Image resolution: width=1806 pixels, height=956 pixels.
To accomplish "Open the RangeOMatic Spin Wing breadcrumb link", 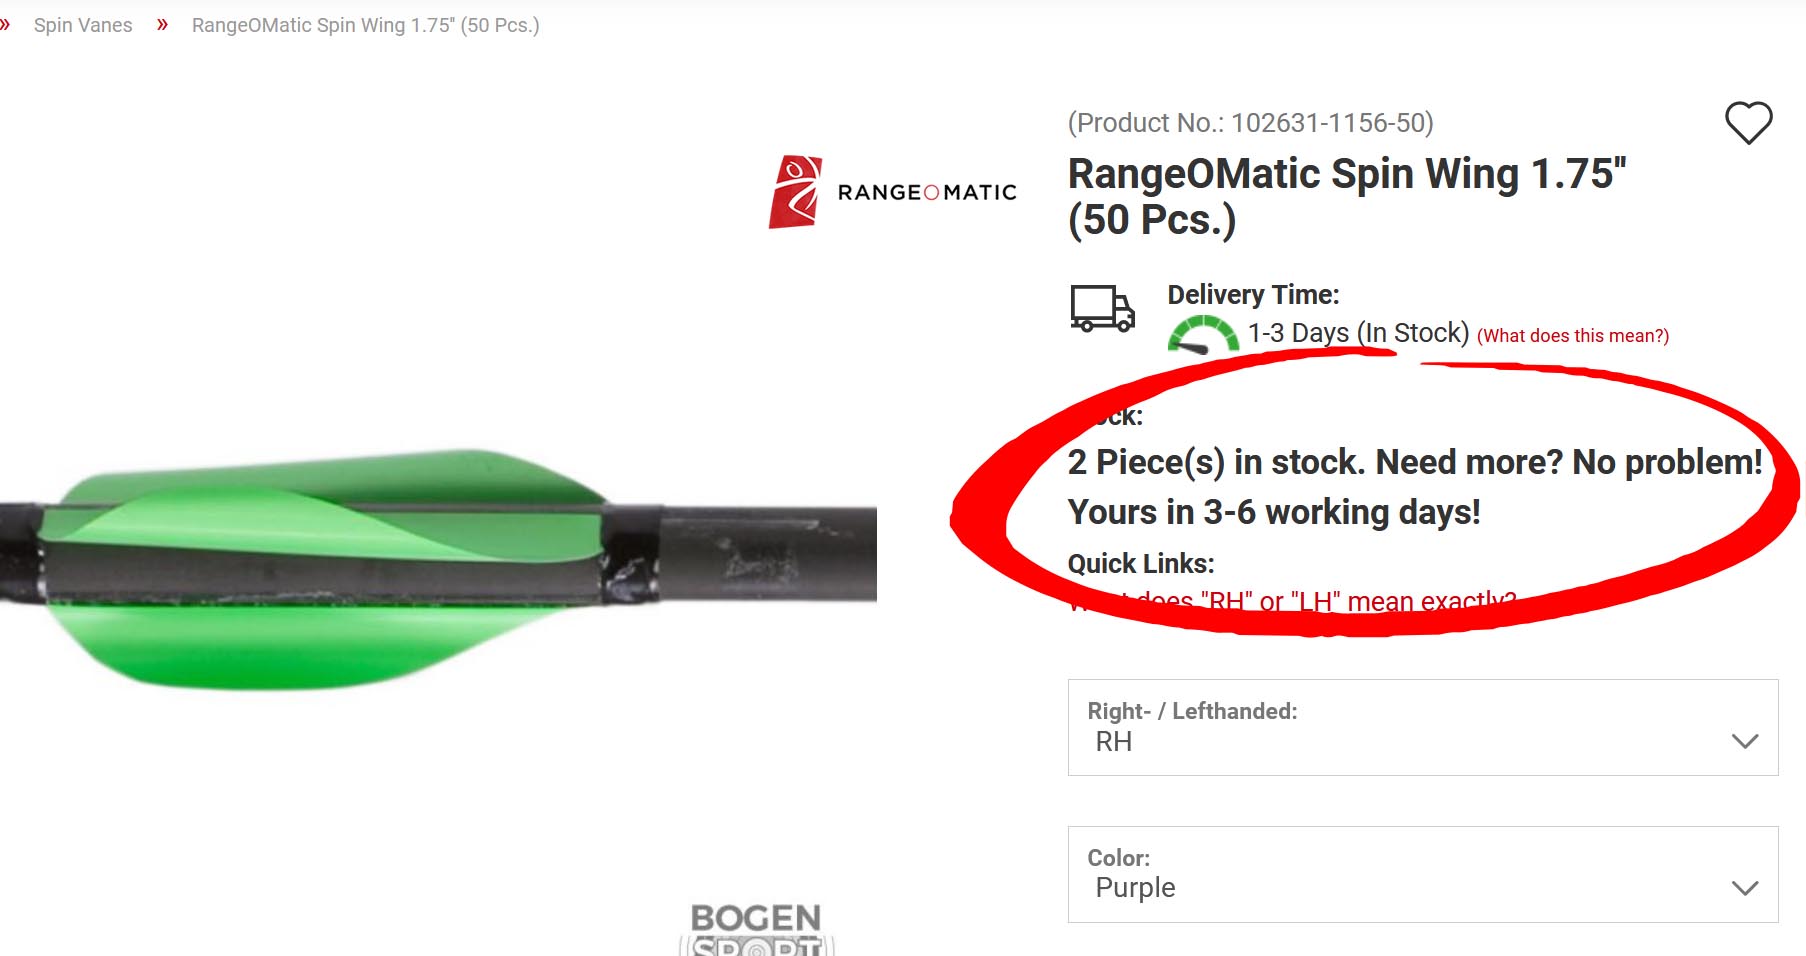I will tap(365, 25).
